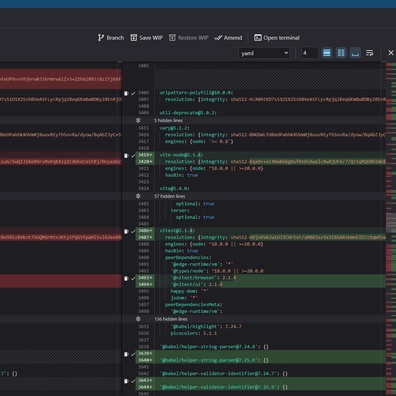Click the hasBin: true line 3422

point(181,175)
